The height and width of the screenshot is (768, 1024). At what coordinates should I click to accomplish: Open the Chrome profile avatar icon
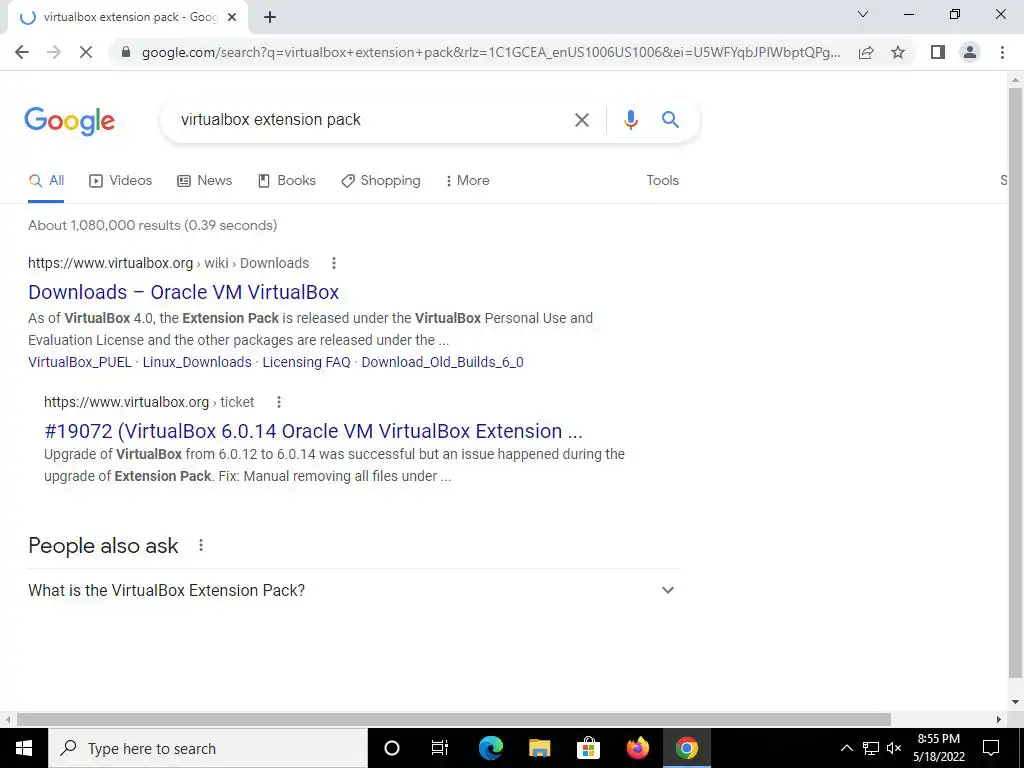[970, 52]
